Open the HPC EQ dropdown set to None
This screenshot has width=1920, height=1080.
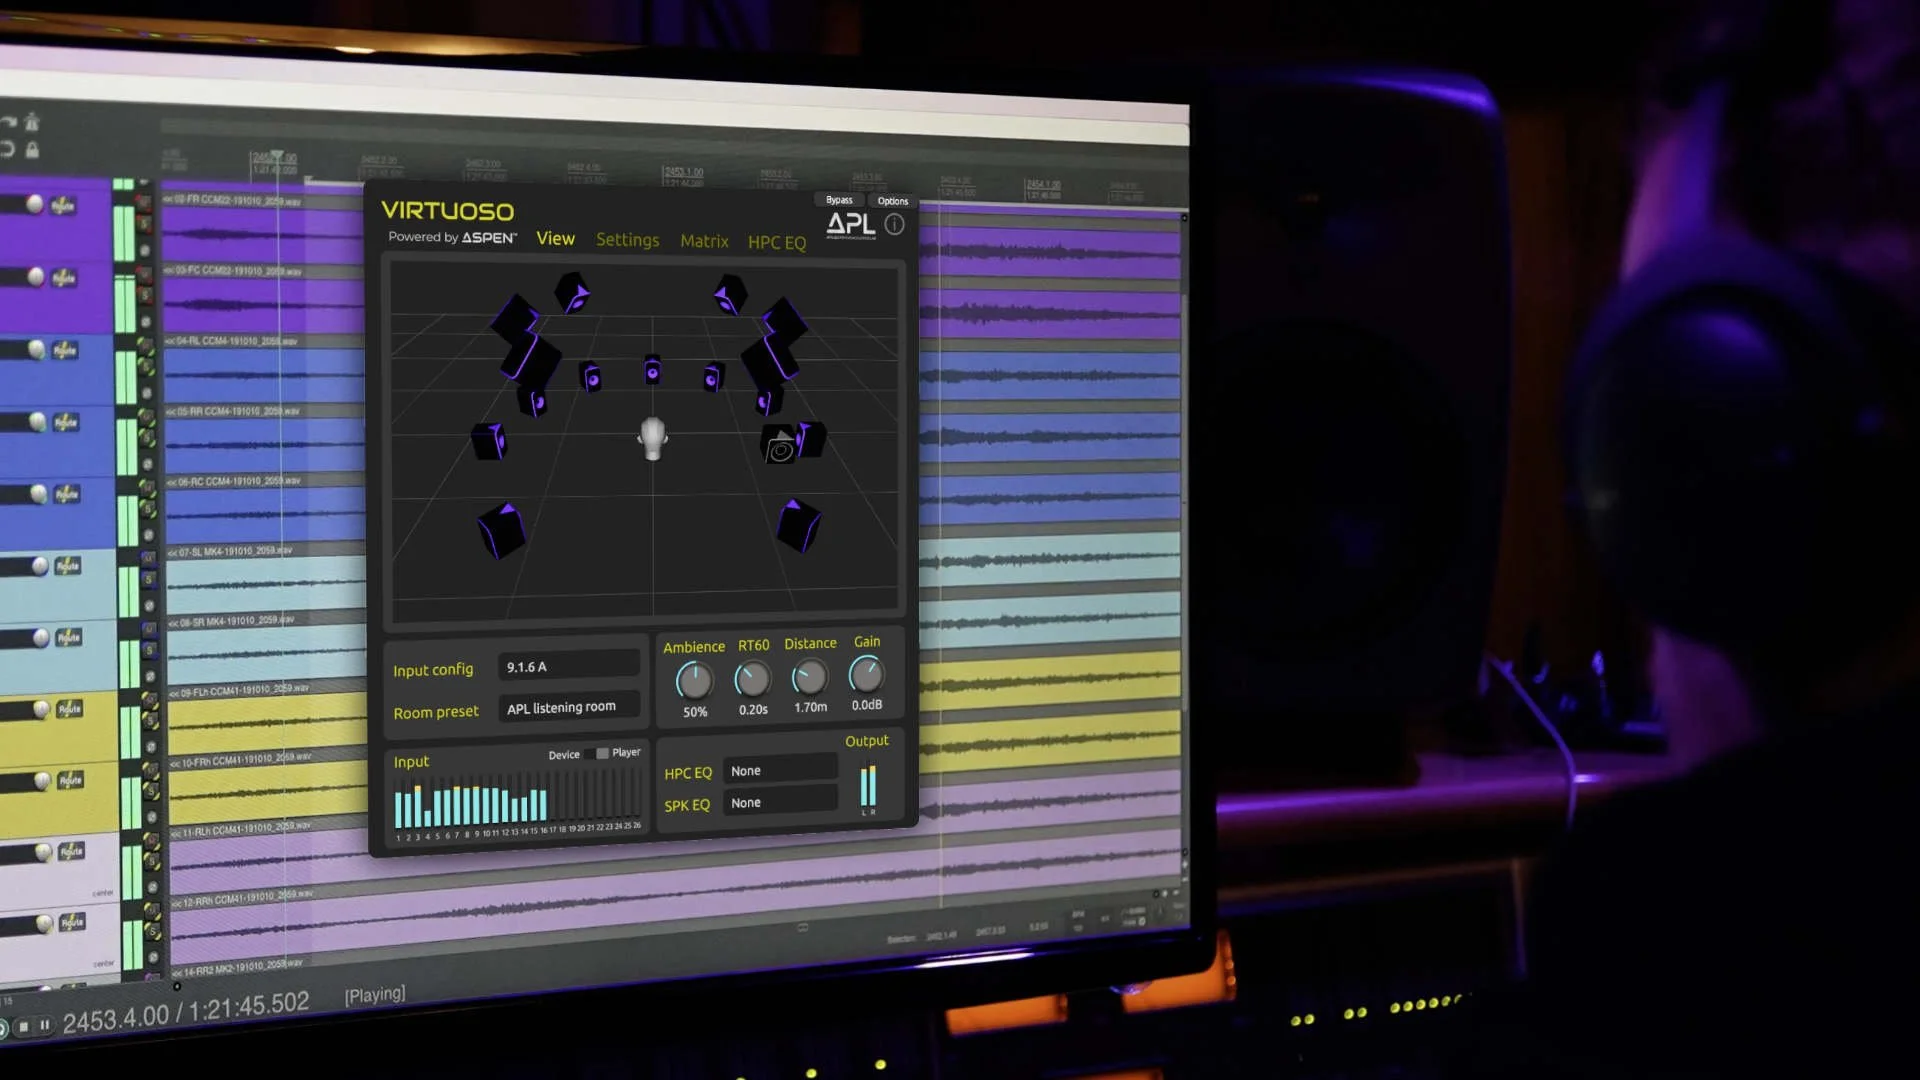coord(780,770)
